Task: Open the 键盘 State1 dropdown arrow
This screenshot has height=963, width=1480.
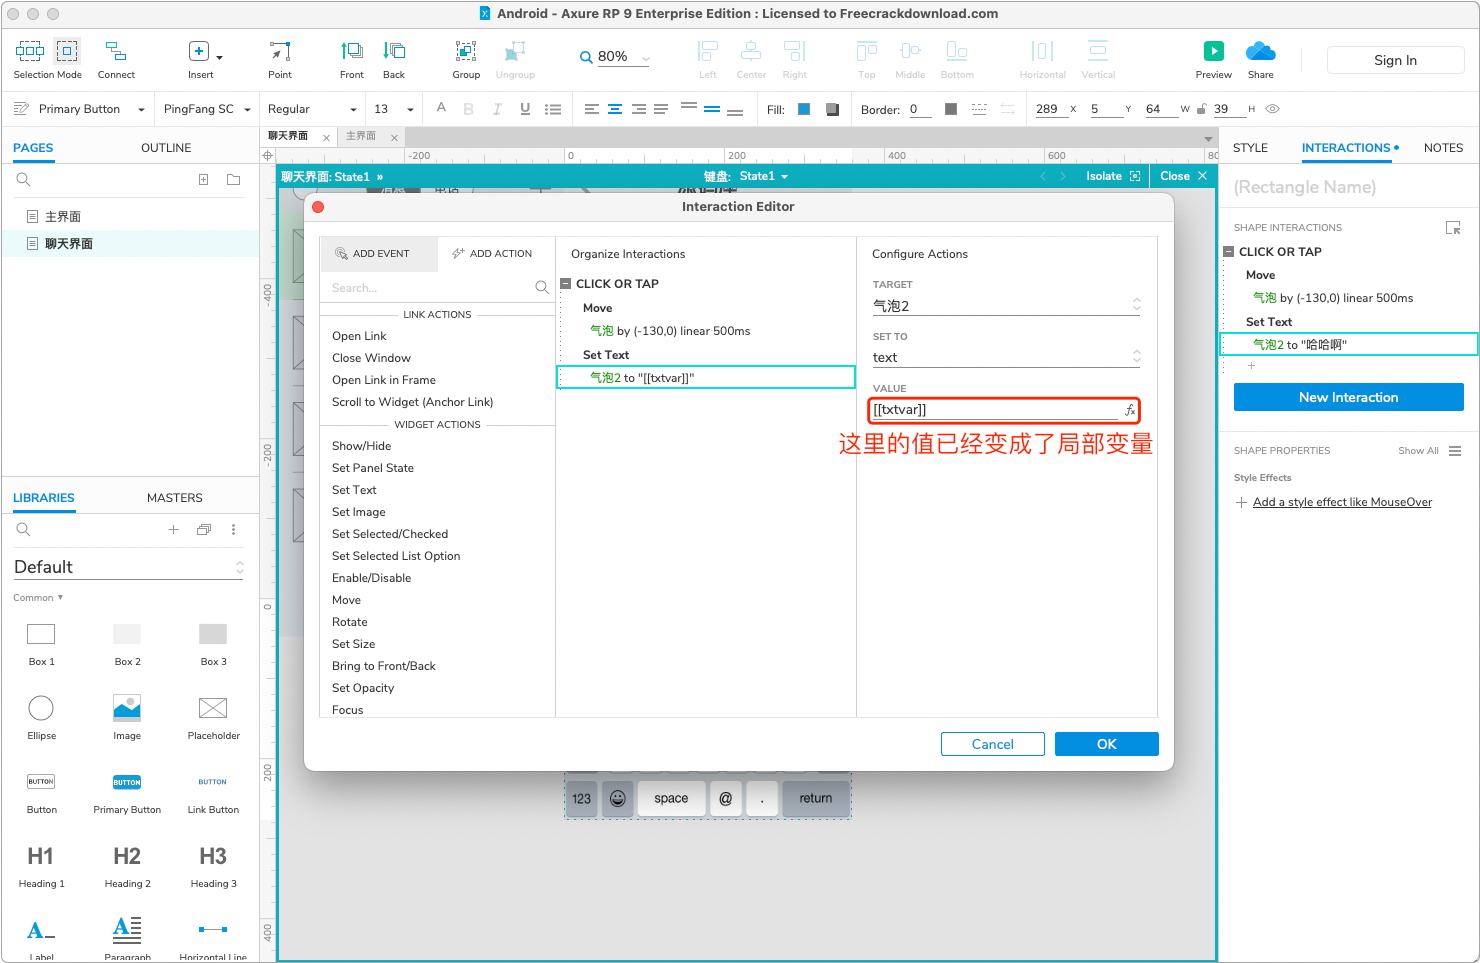Action: click(x=785, y=177)
